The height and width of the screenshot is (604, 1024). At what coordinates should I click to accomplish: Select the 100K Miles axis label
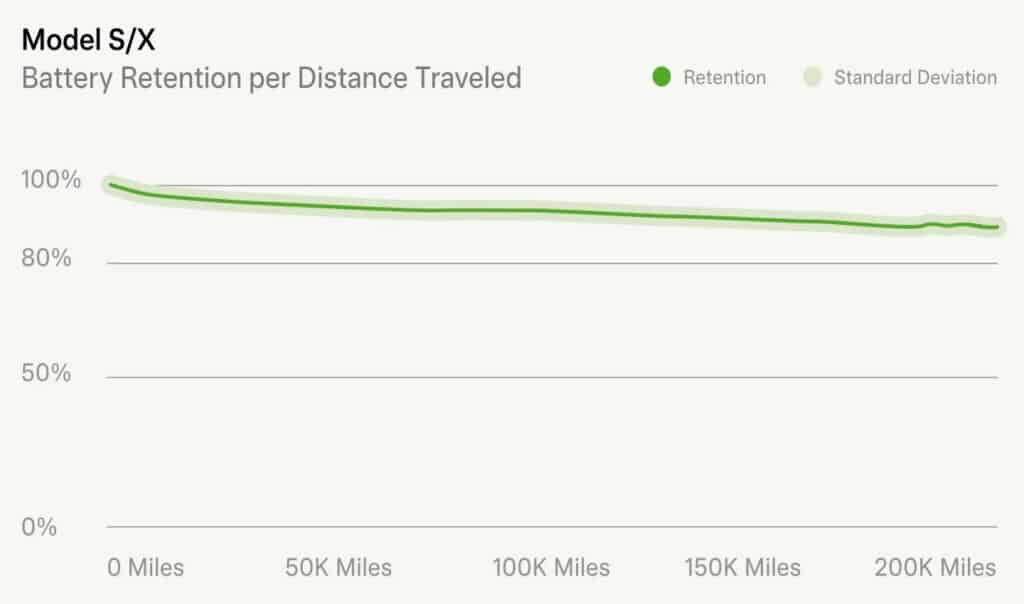(x=551, y=568)
